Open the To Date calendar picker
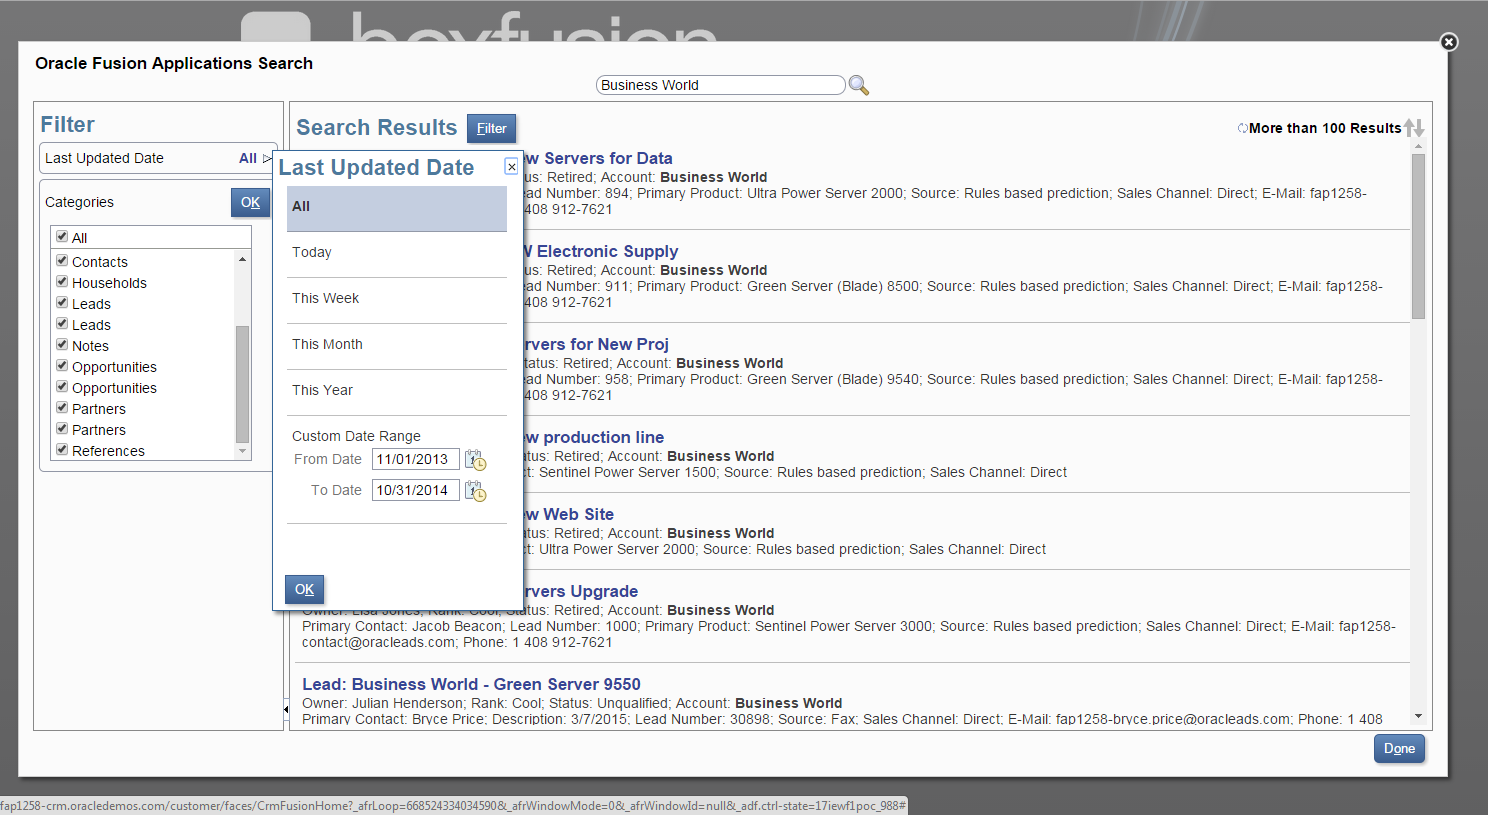Image resolution: width=1488 pixels, height=815 pixels. pyautogui.click(x=475, y=491)
